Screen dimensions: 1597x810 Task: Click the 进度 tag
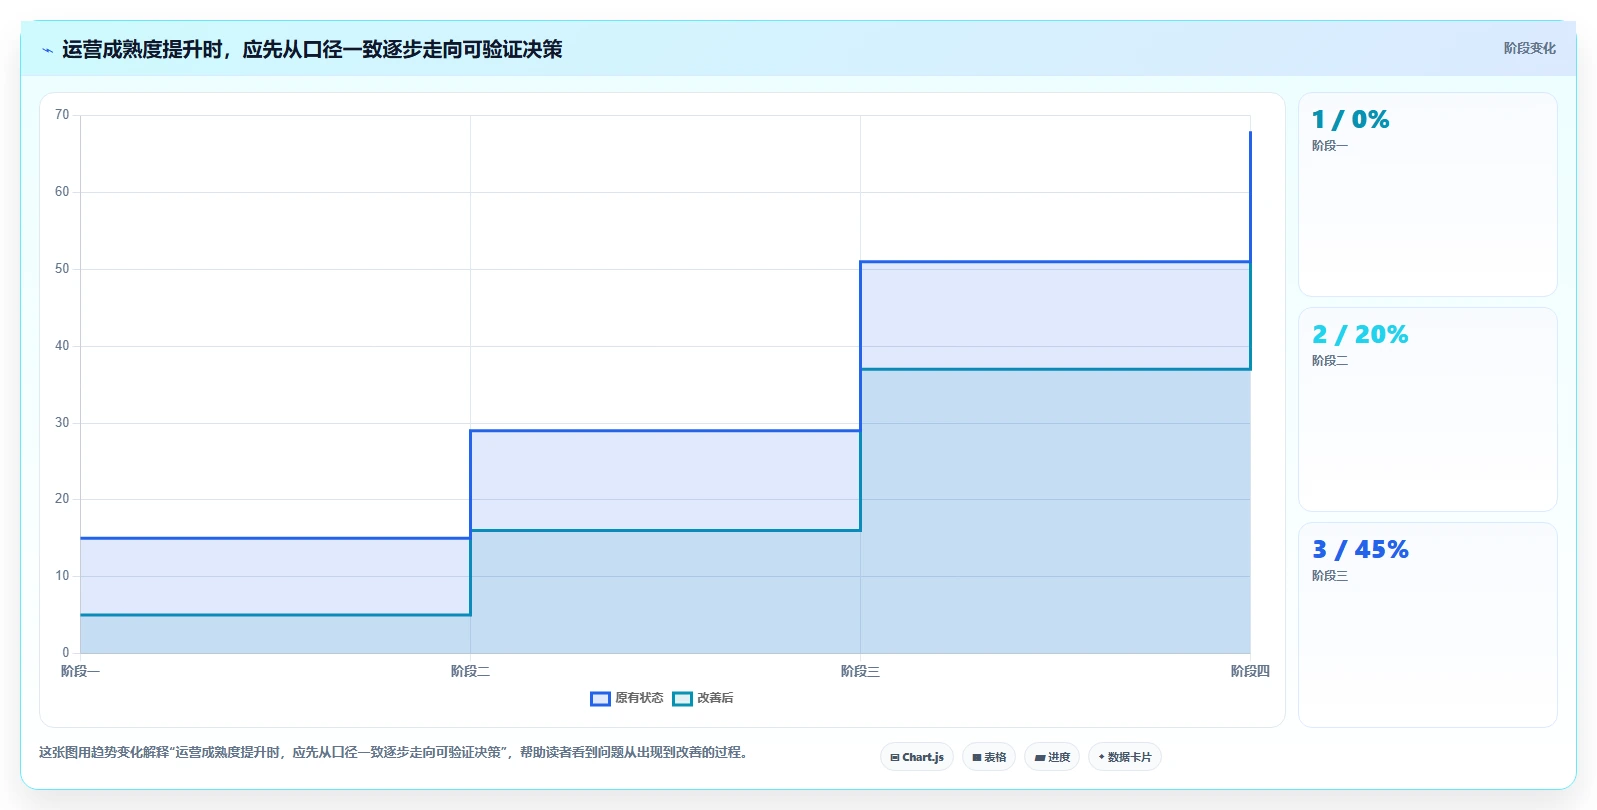(x=1052, y=757)
